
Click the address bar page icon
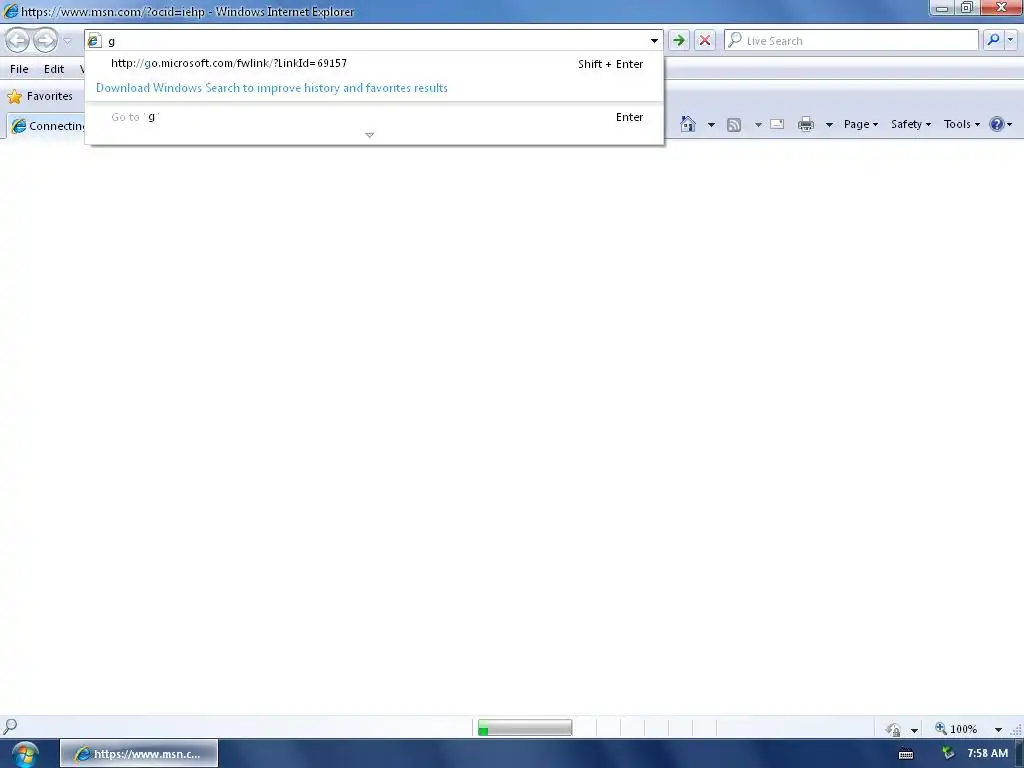click(x=94, y=40)
